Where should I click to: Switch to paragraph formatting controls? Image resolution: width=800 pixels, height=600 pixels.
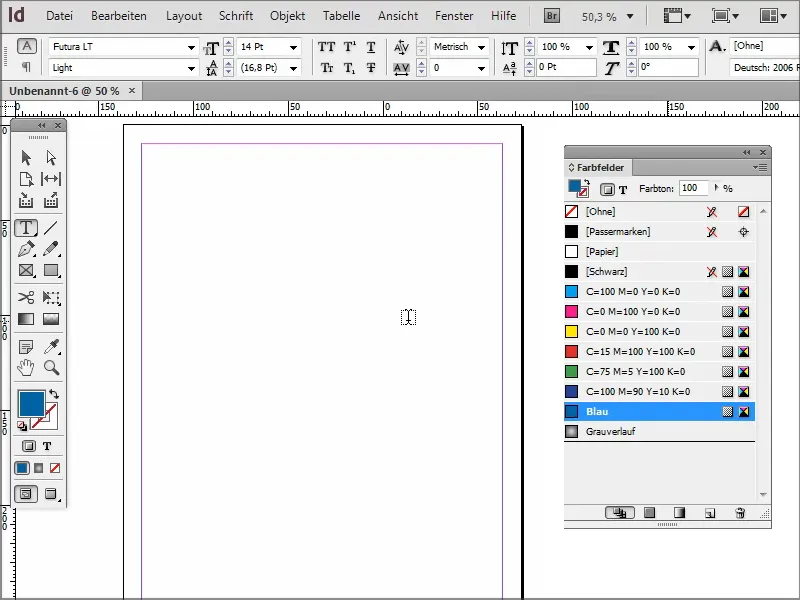point(26,67)
